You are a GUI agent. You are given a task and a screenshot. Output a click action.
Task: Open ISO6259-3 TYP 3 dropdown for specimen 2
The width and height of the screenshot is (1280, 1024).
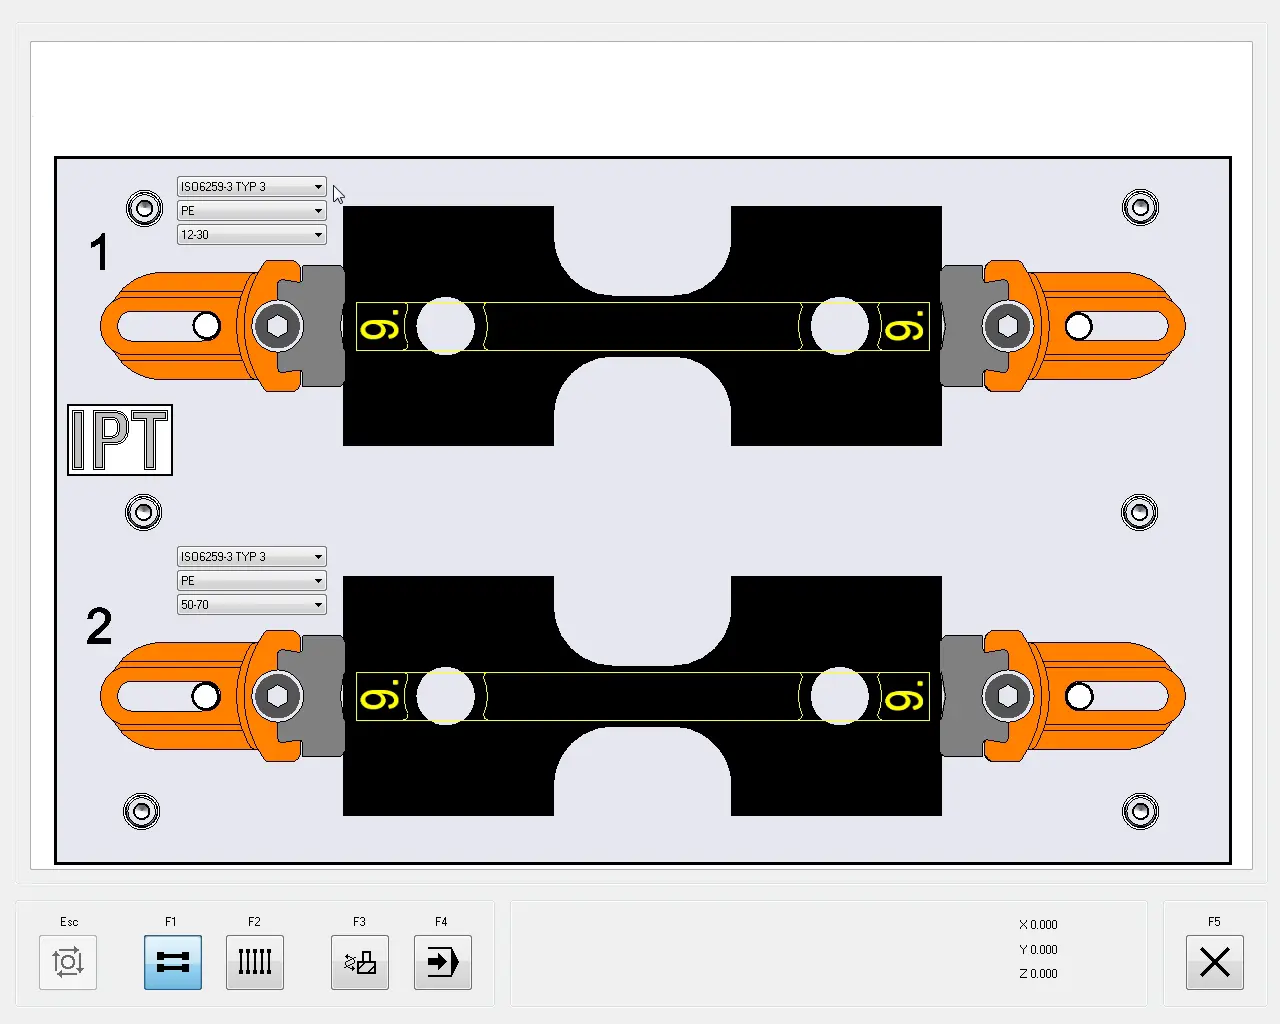point(251,557)
